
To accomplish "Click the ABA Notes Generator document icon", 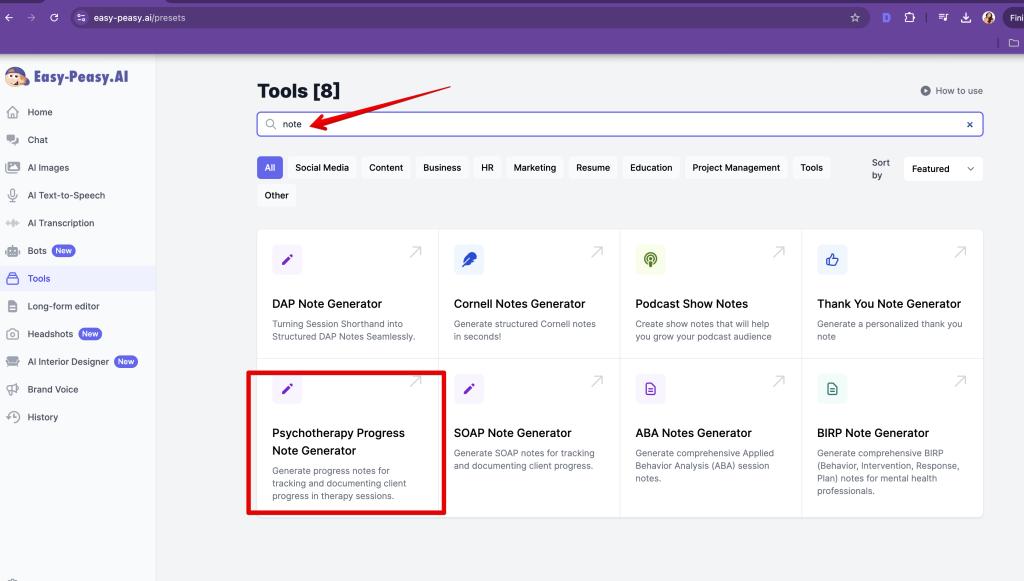I will click(x=650, y=389).
